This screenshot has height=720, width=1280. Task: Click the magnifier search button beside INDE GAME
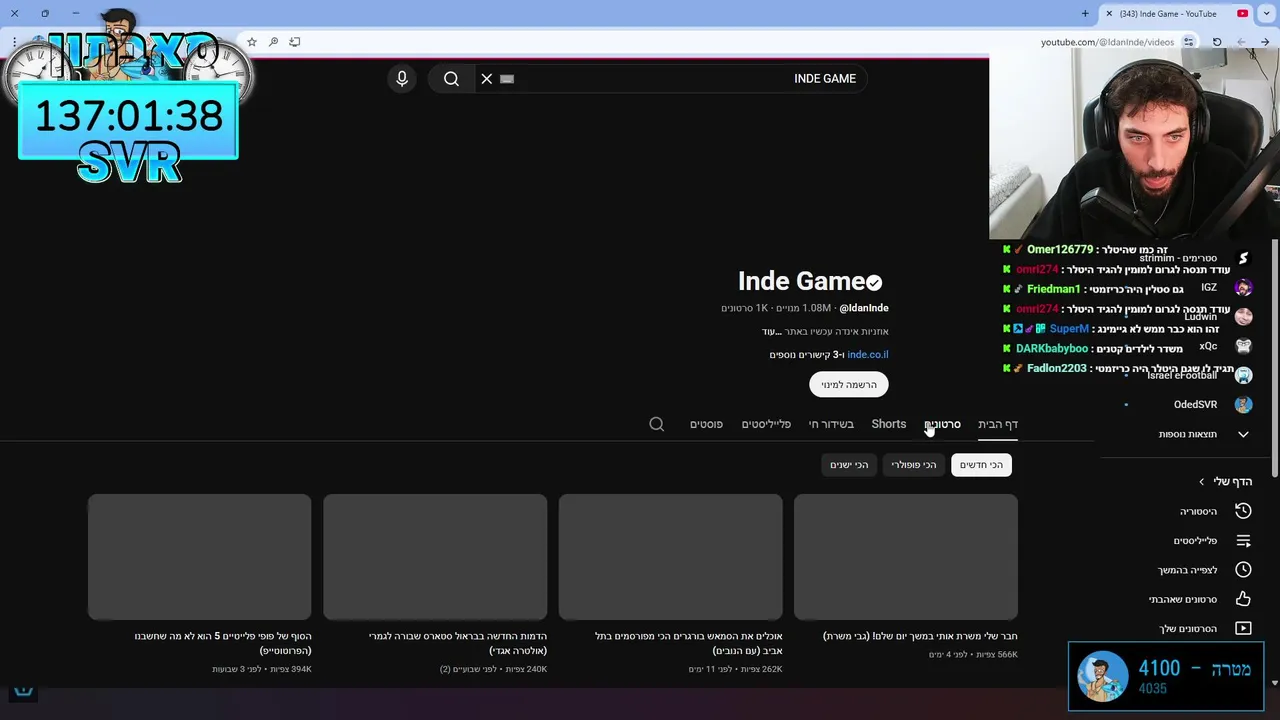tap(451, 79)
